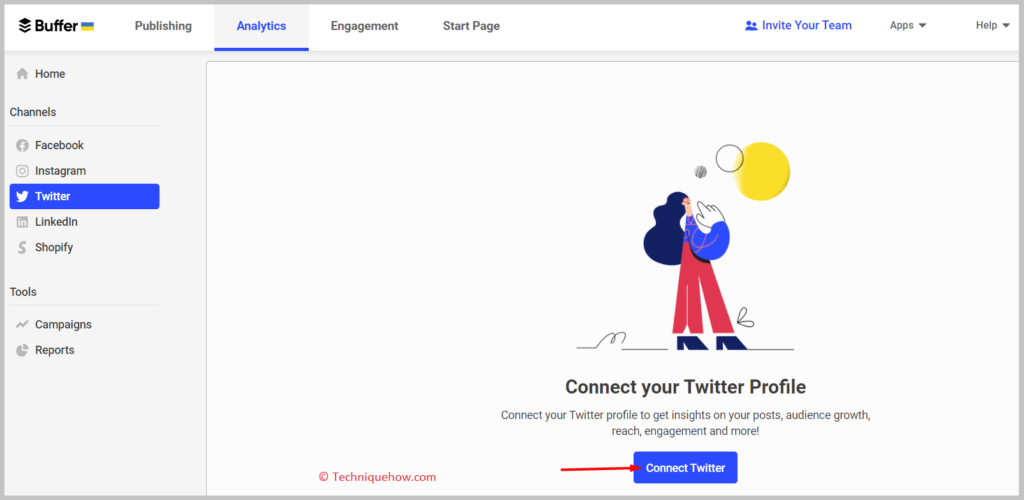Open the Apps menu
Screen dimensions: 1024x500
908,25
